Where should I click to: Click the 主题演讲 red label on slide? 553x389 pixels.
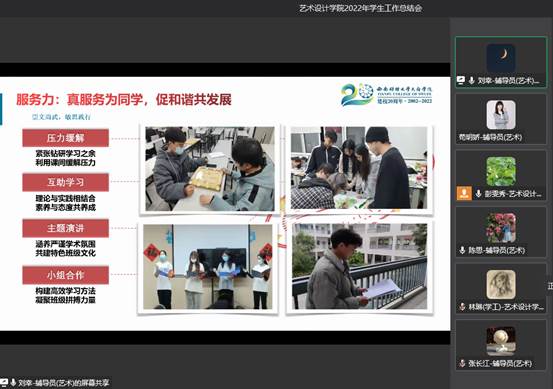coord(66,228)
